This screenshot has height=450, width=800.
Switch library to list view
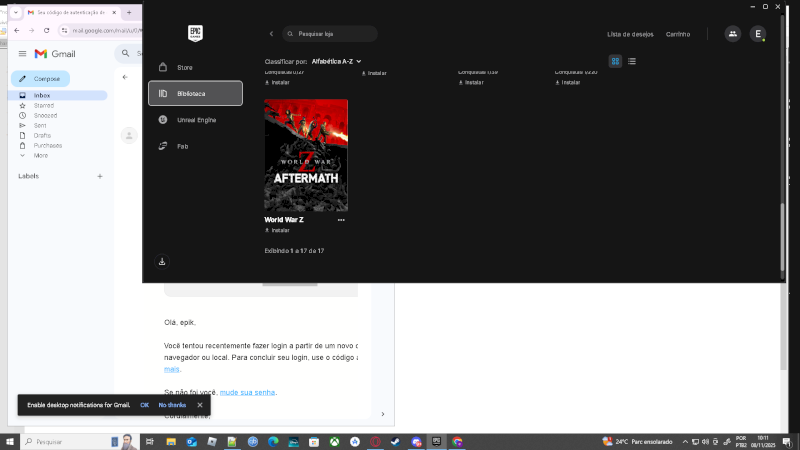click(632, 61)
